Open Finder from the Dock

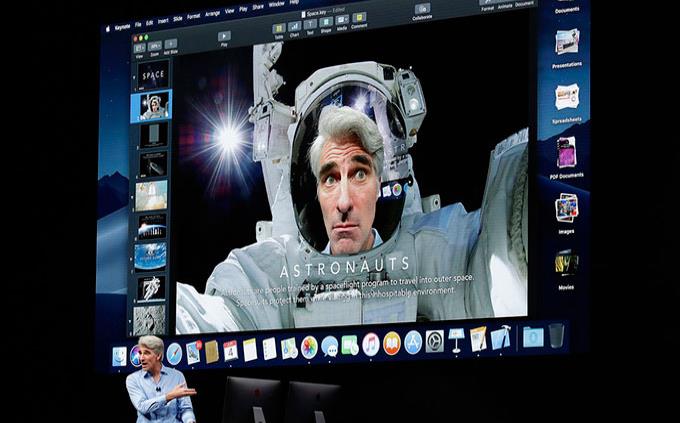point(120,356)
